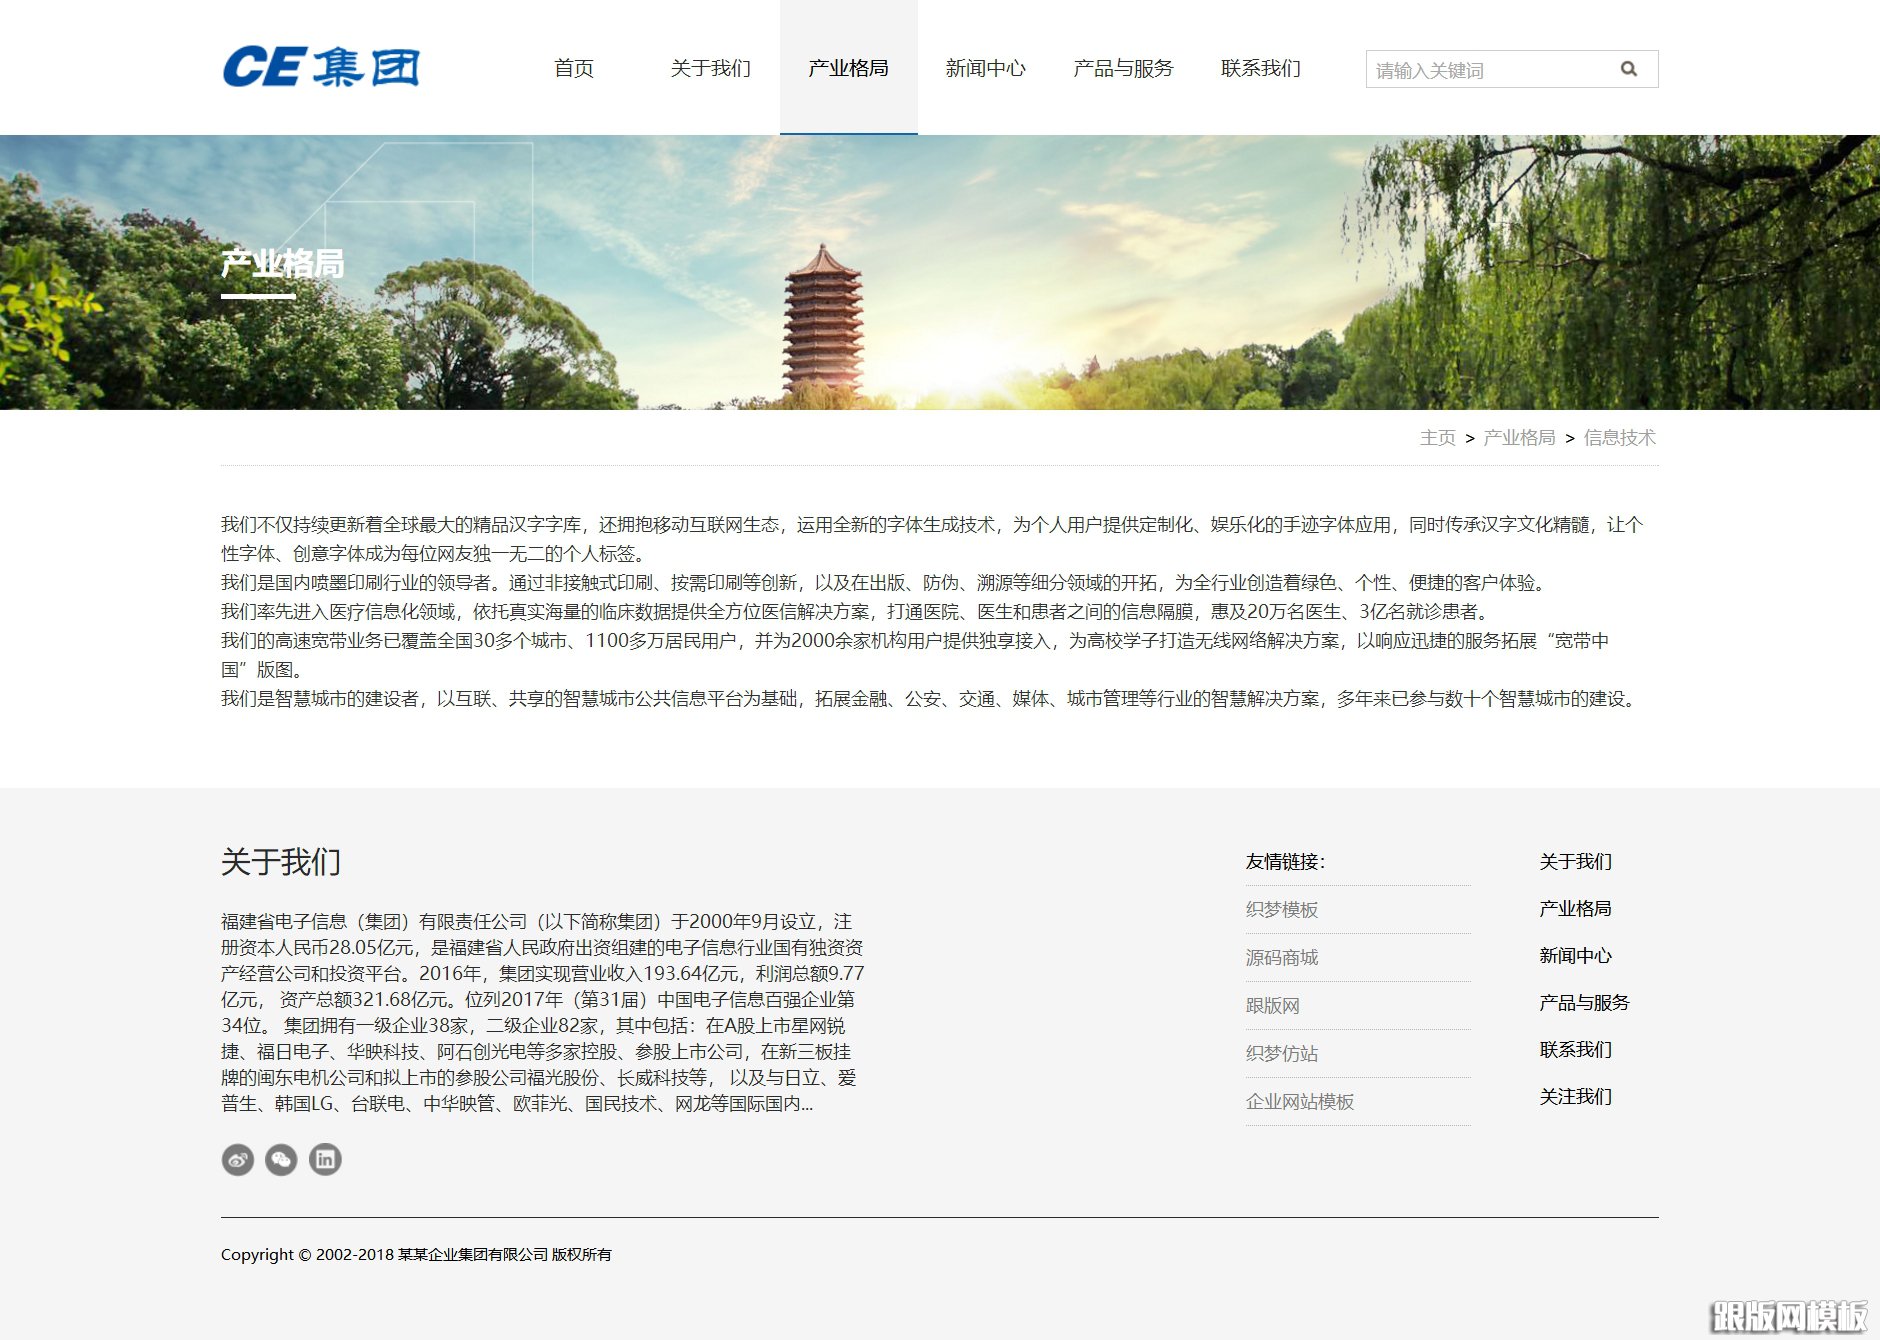This screenshot has height=1340, width=1880.
Task: Click the 关于我们 footer heading
Action: coord(281,862)
